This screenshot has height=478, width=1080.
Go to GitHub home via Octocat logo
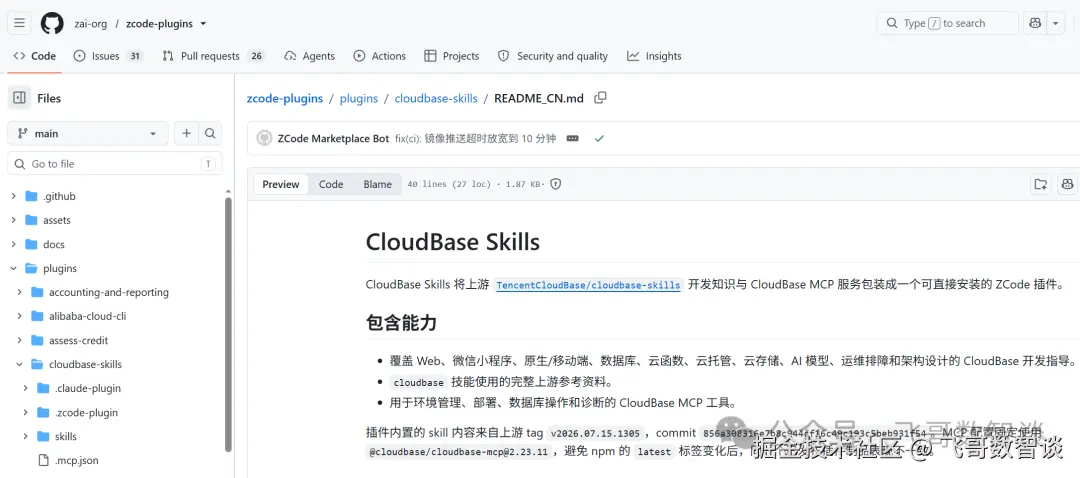tap(52, 23)
